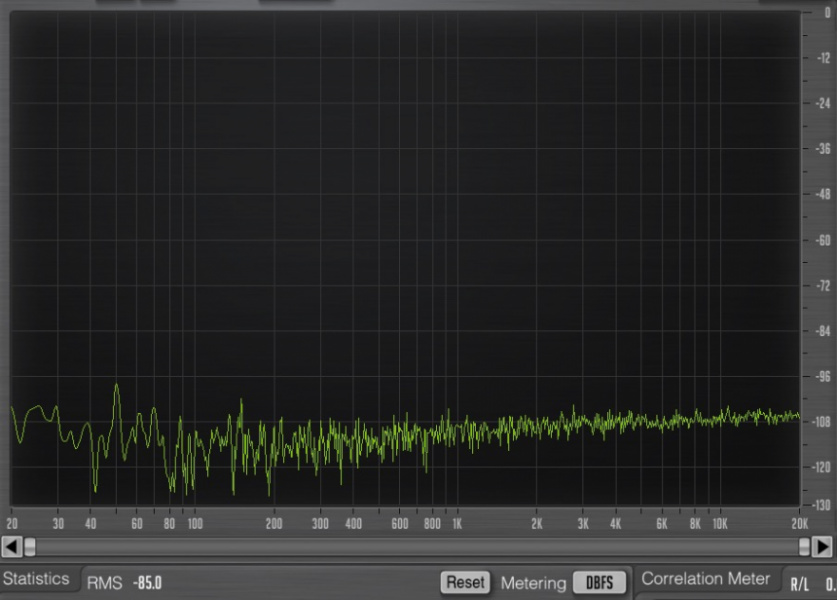Click the 20K frequency axis label
837x600 pixels.
(x=799, y=524)
